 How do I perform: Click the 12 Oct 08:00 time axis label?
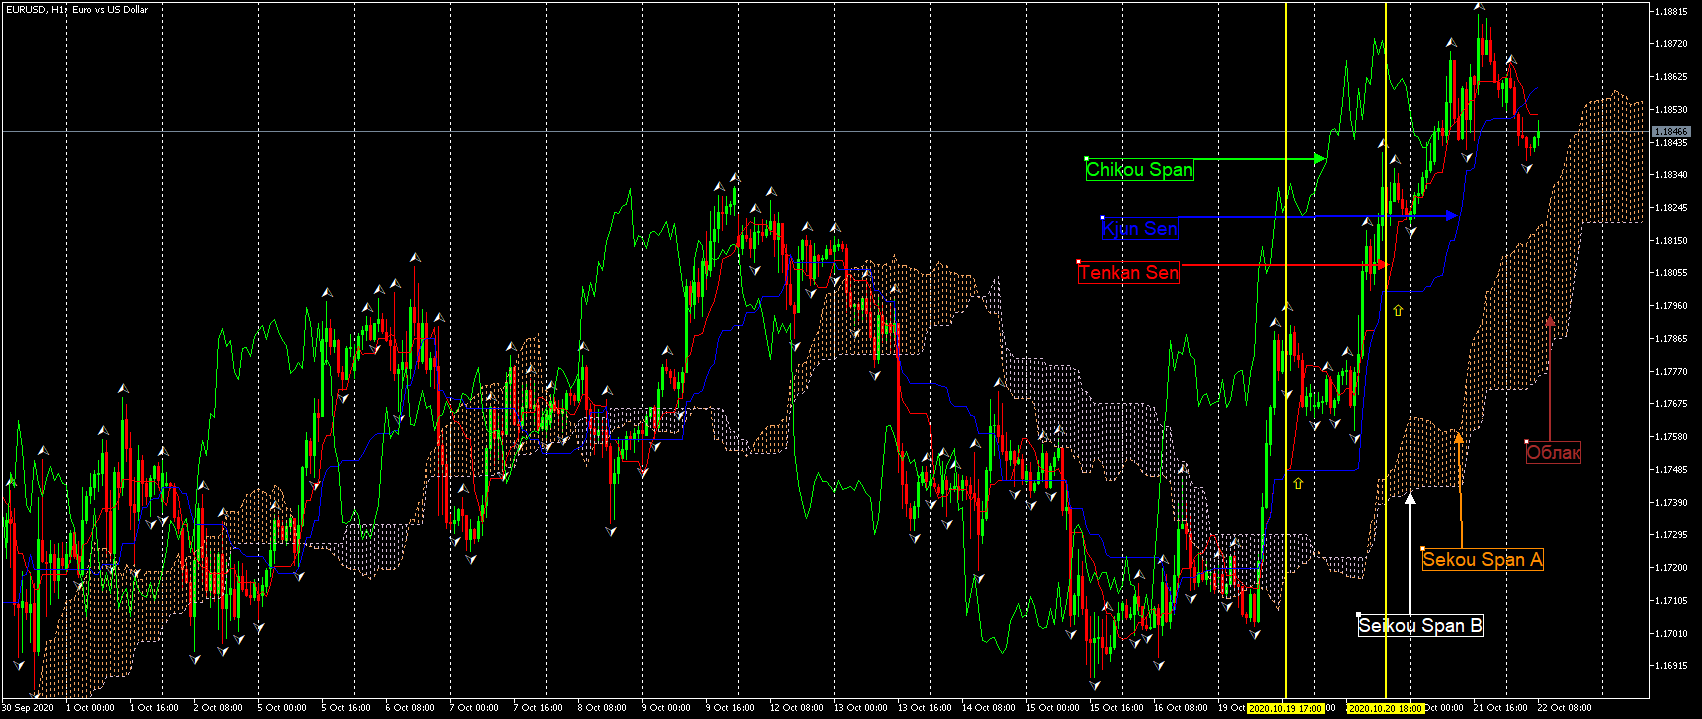pyautogui.click(x=795, y=708)
